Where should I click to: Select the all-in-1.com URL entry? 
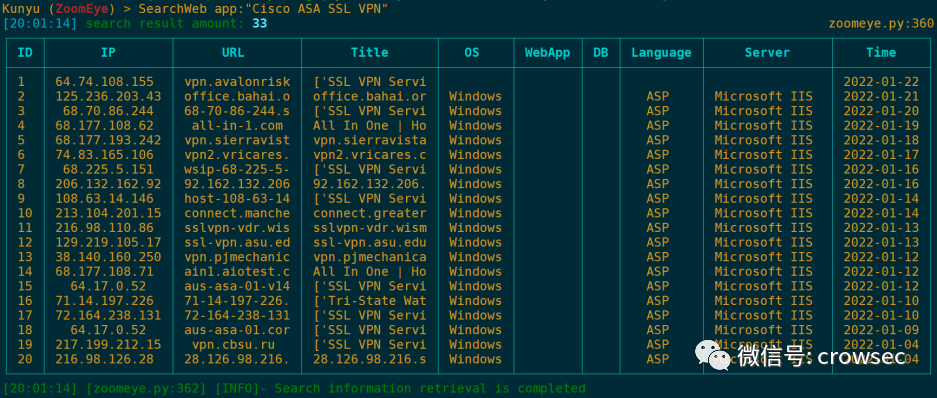point(237,125)
